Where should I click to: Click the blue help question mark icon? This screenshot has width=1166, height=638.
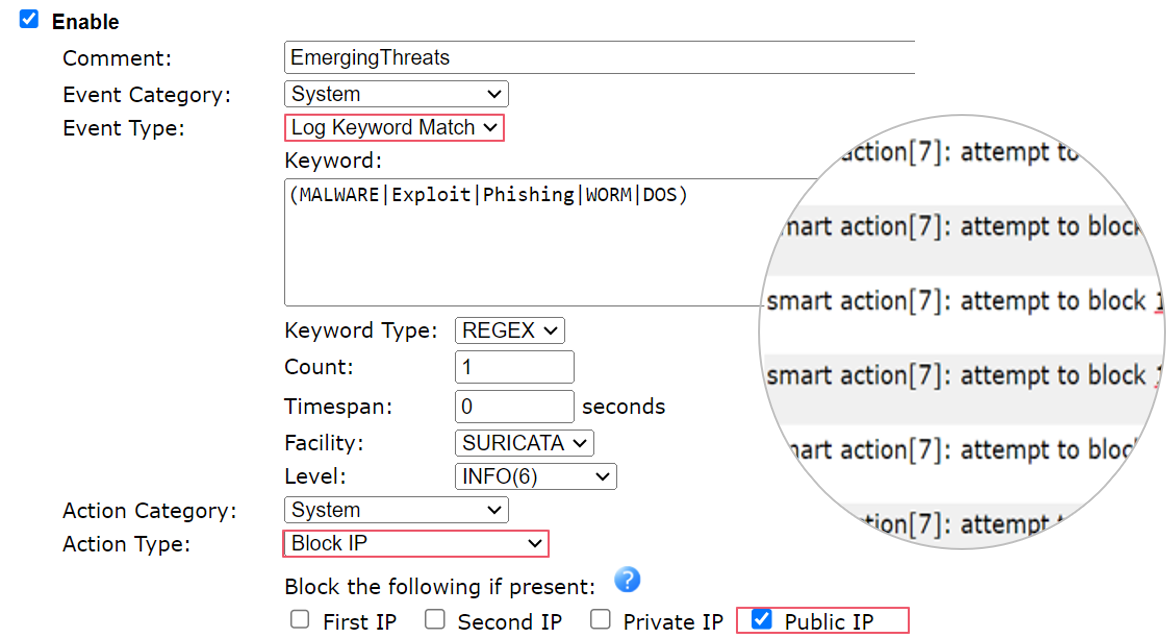tap(627, 580)
